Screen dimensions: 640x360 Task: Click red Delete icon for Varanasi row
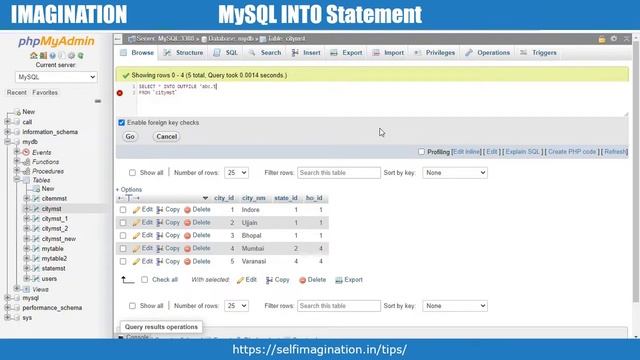coord(187,262)
